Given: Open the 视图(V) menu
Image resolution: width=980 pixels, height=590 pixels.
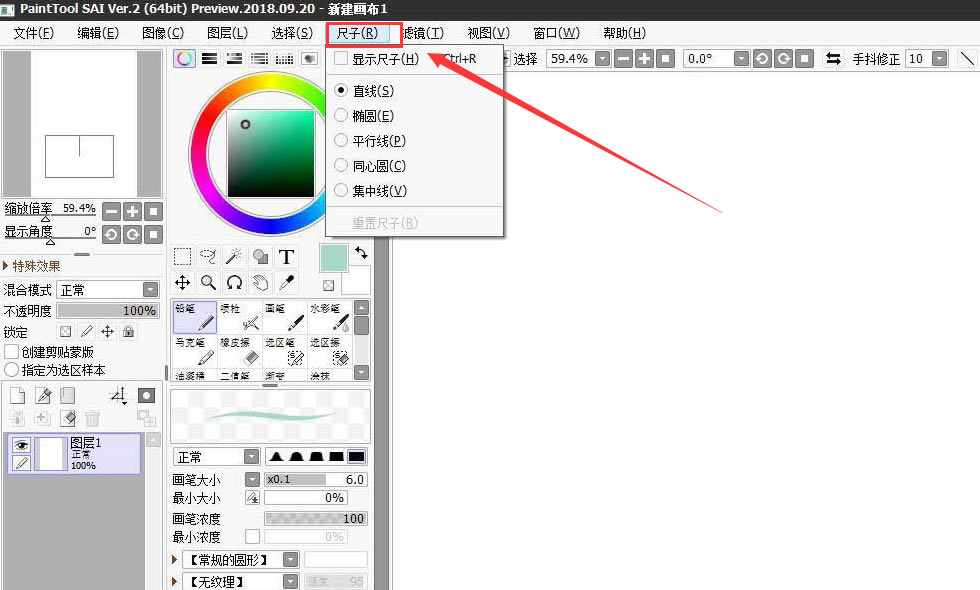Looking at the screenshot, I should tap(489, 33).
